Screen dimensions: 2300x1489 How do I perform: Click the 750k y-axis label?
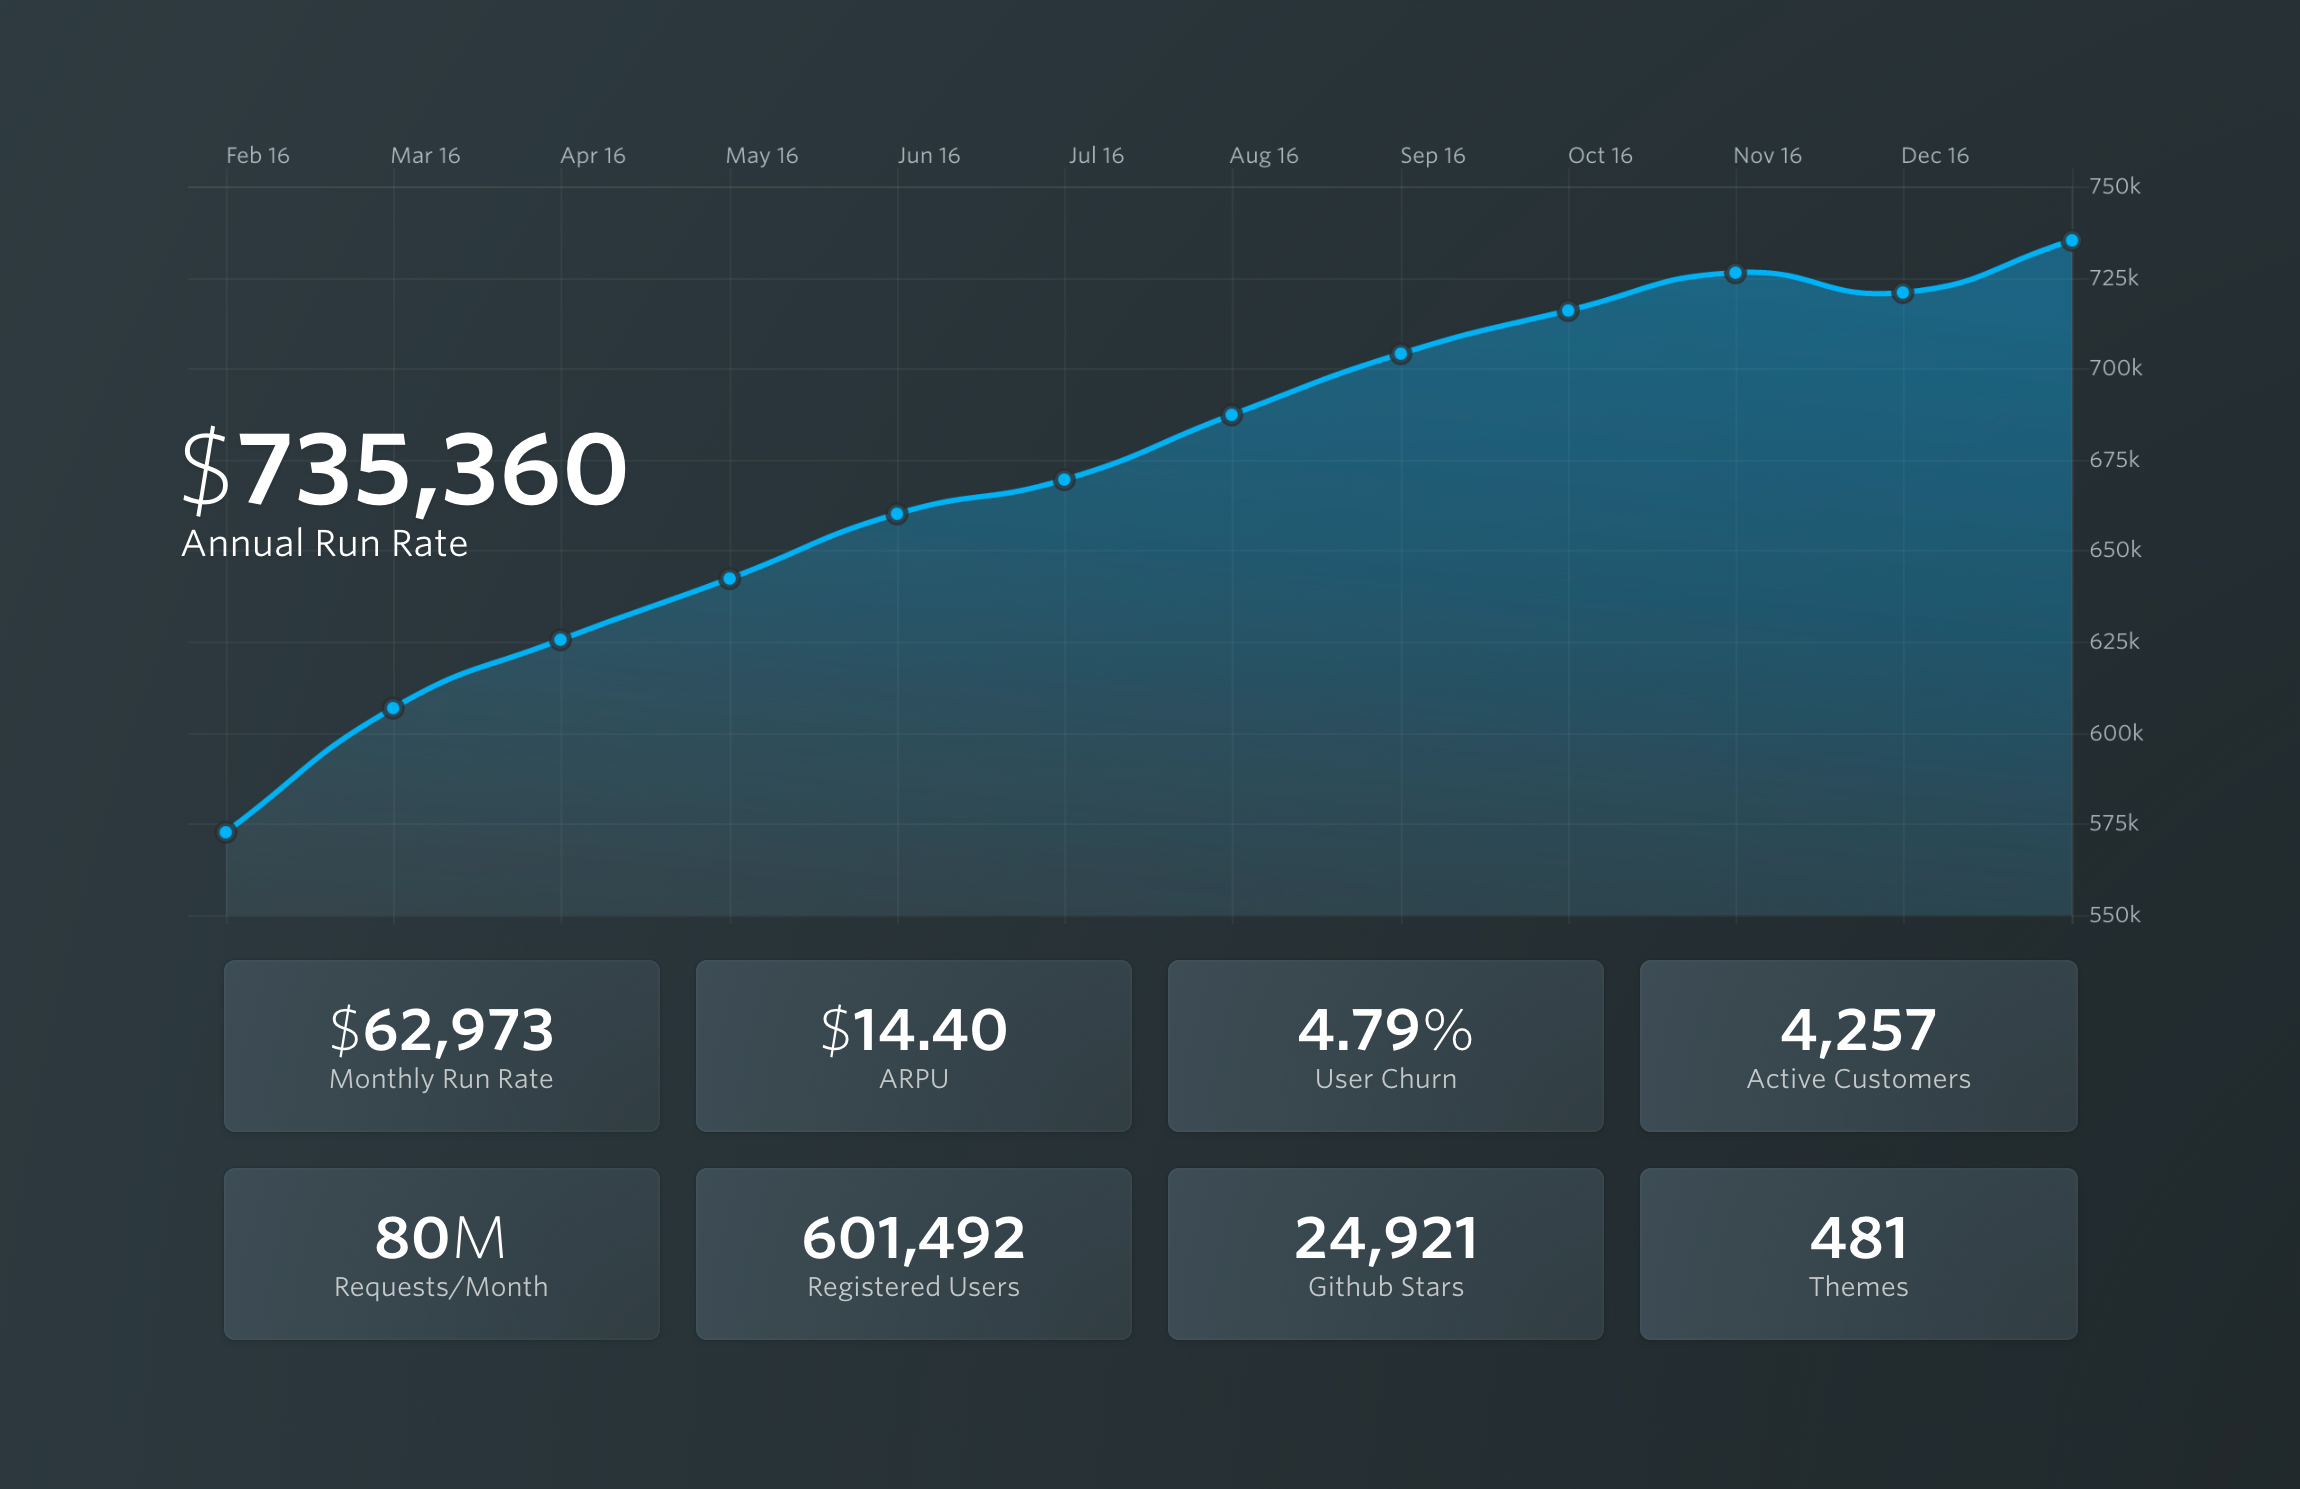click(2115, 186)
